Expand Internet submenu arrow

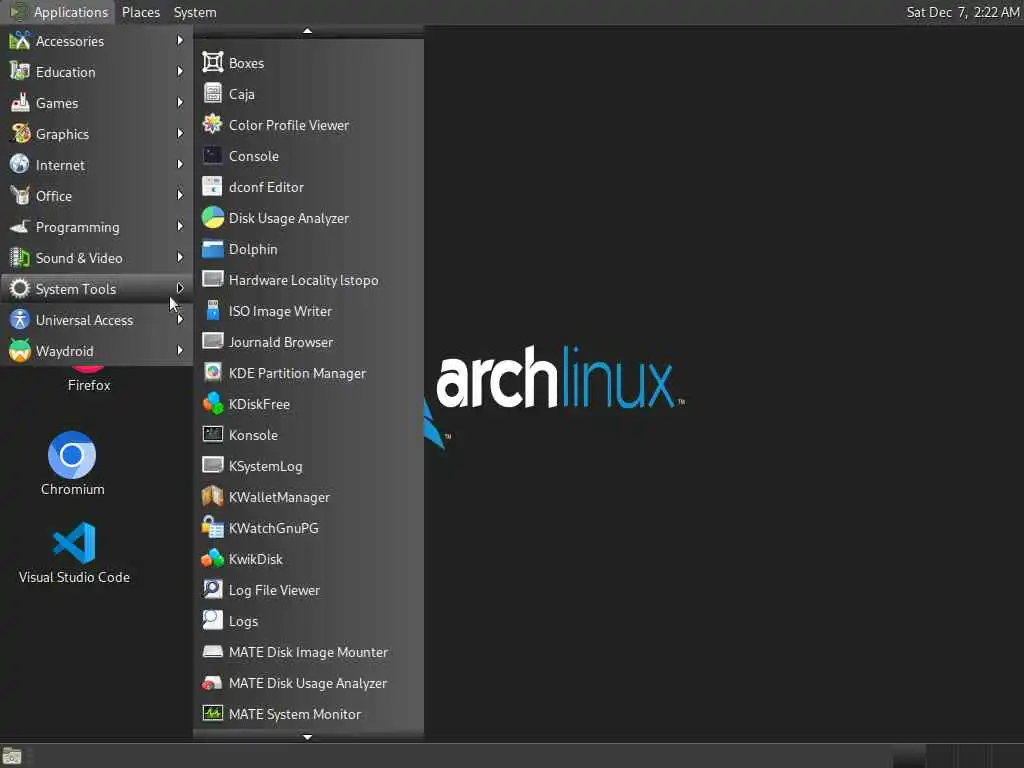pyautogui.click(x=180, y=165)
